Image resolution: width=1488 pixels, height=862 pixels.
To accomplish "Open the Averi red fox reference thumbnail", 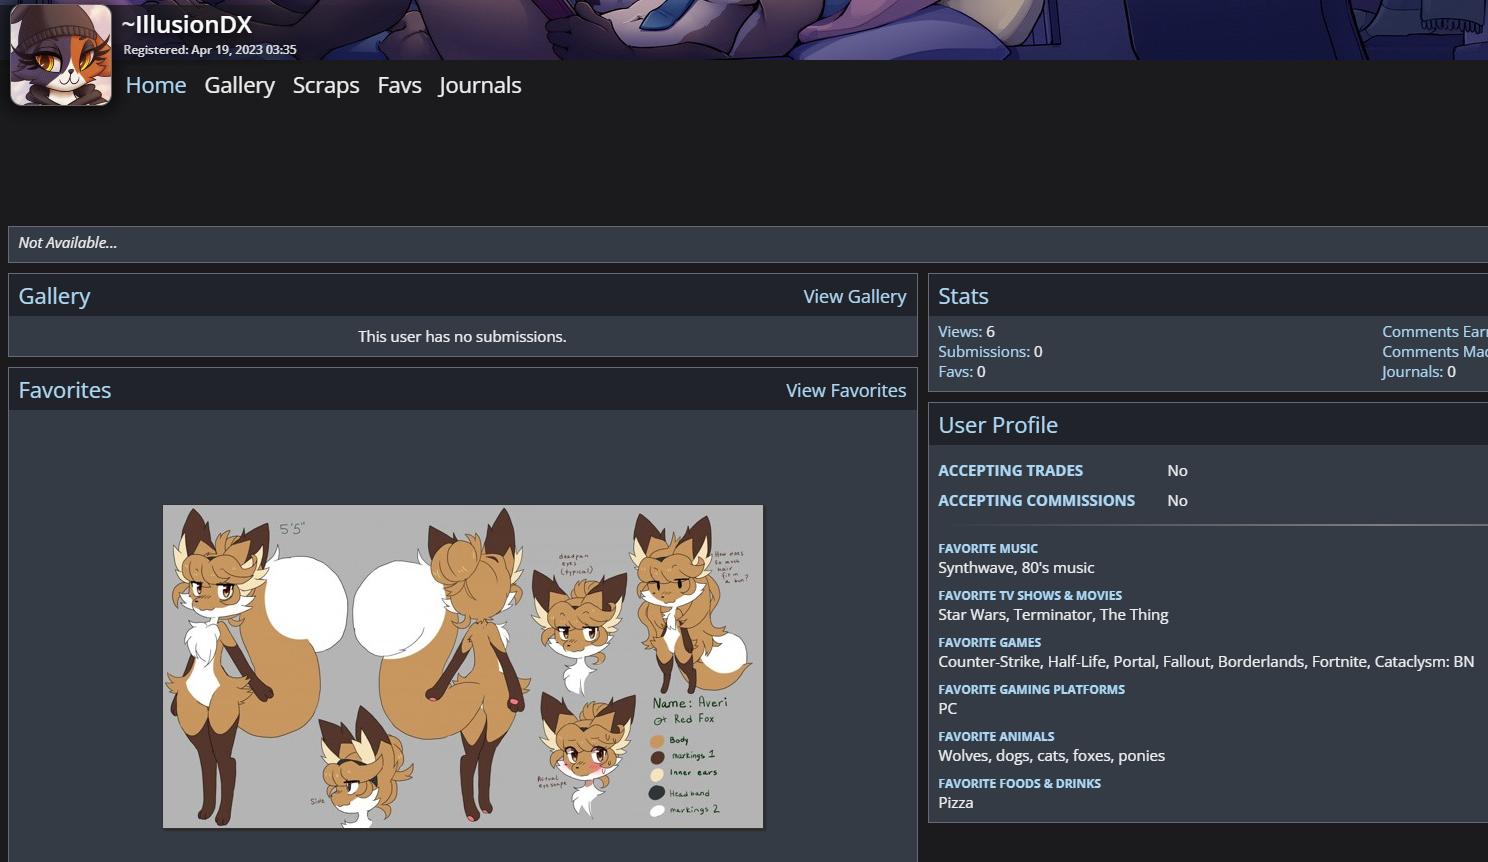I will [x=463, y=666].
